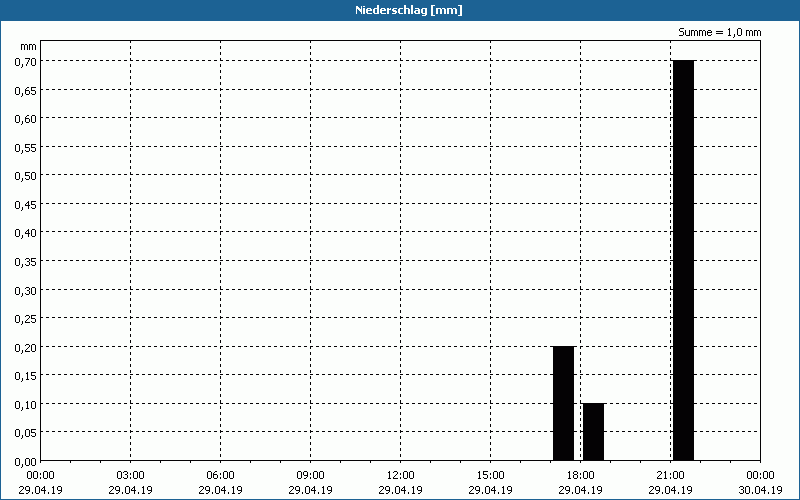Click the 0,30 y-axis label
Image resolution: width=800 pixels, height=500 pixels.
pos(26,290)
